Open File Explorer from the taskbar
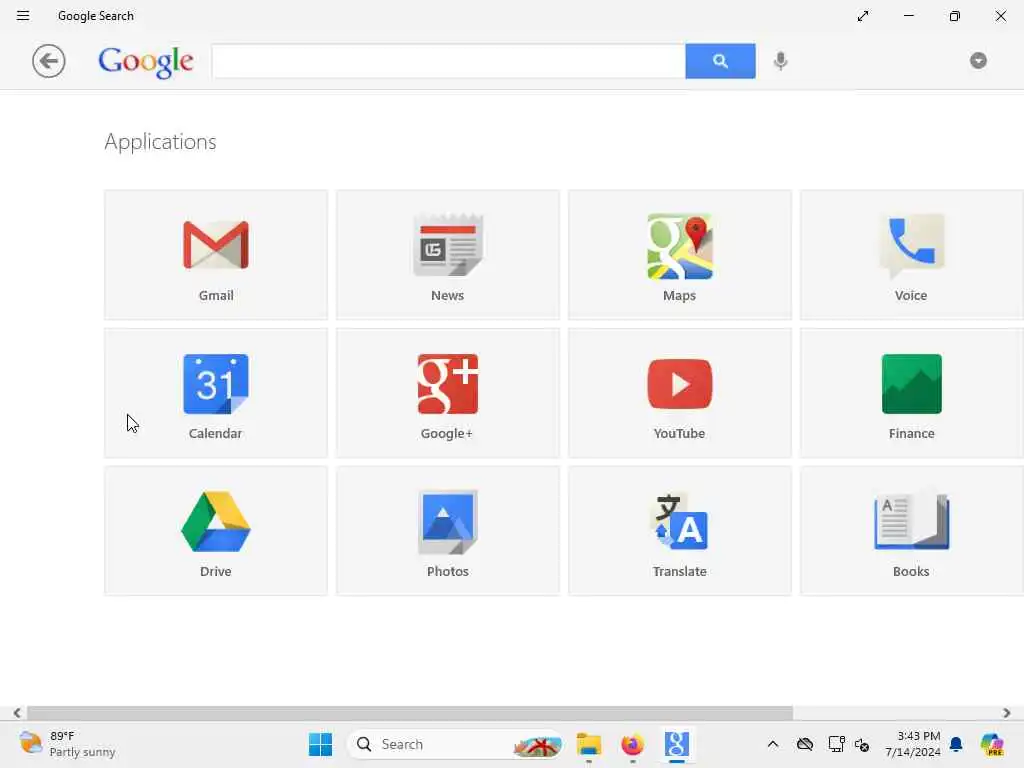 click(x=588, y=744)
